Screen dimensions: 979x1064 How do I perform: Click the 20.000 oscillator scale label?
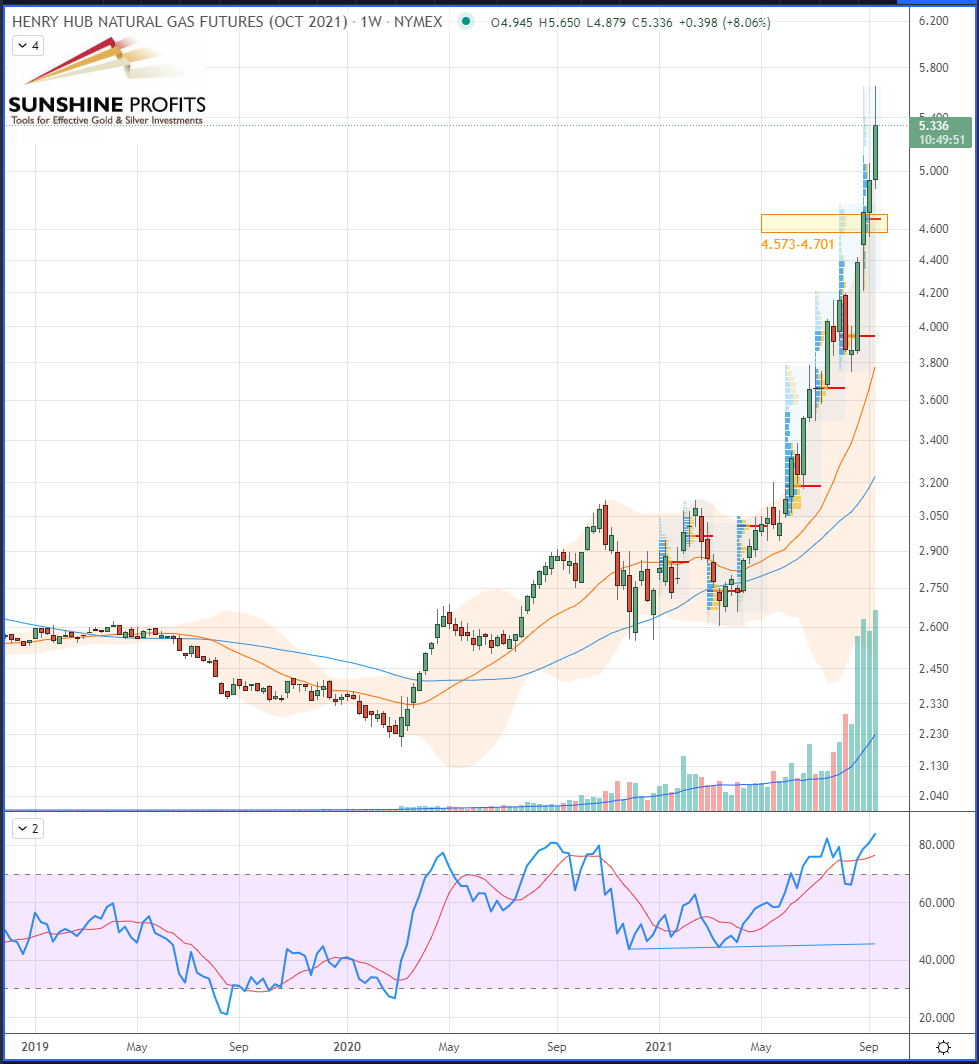(x=936, y=1018)
